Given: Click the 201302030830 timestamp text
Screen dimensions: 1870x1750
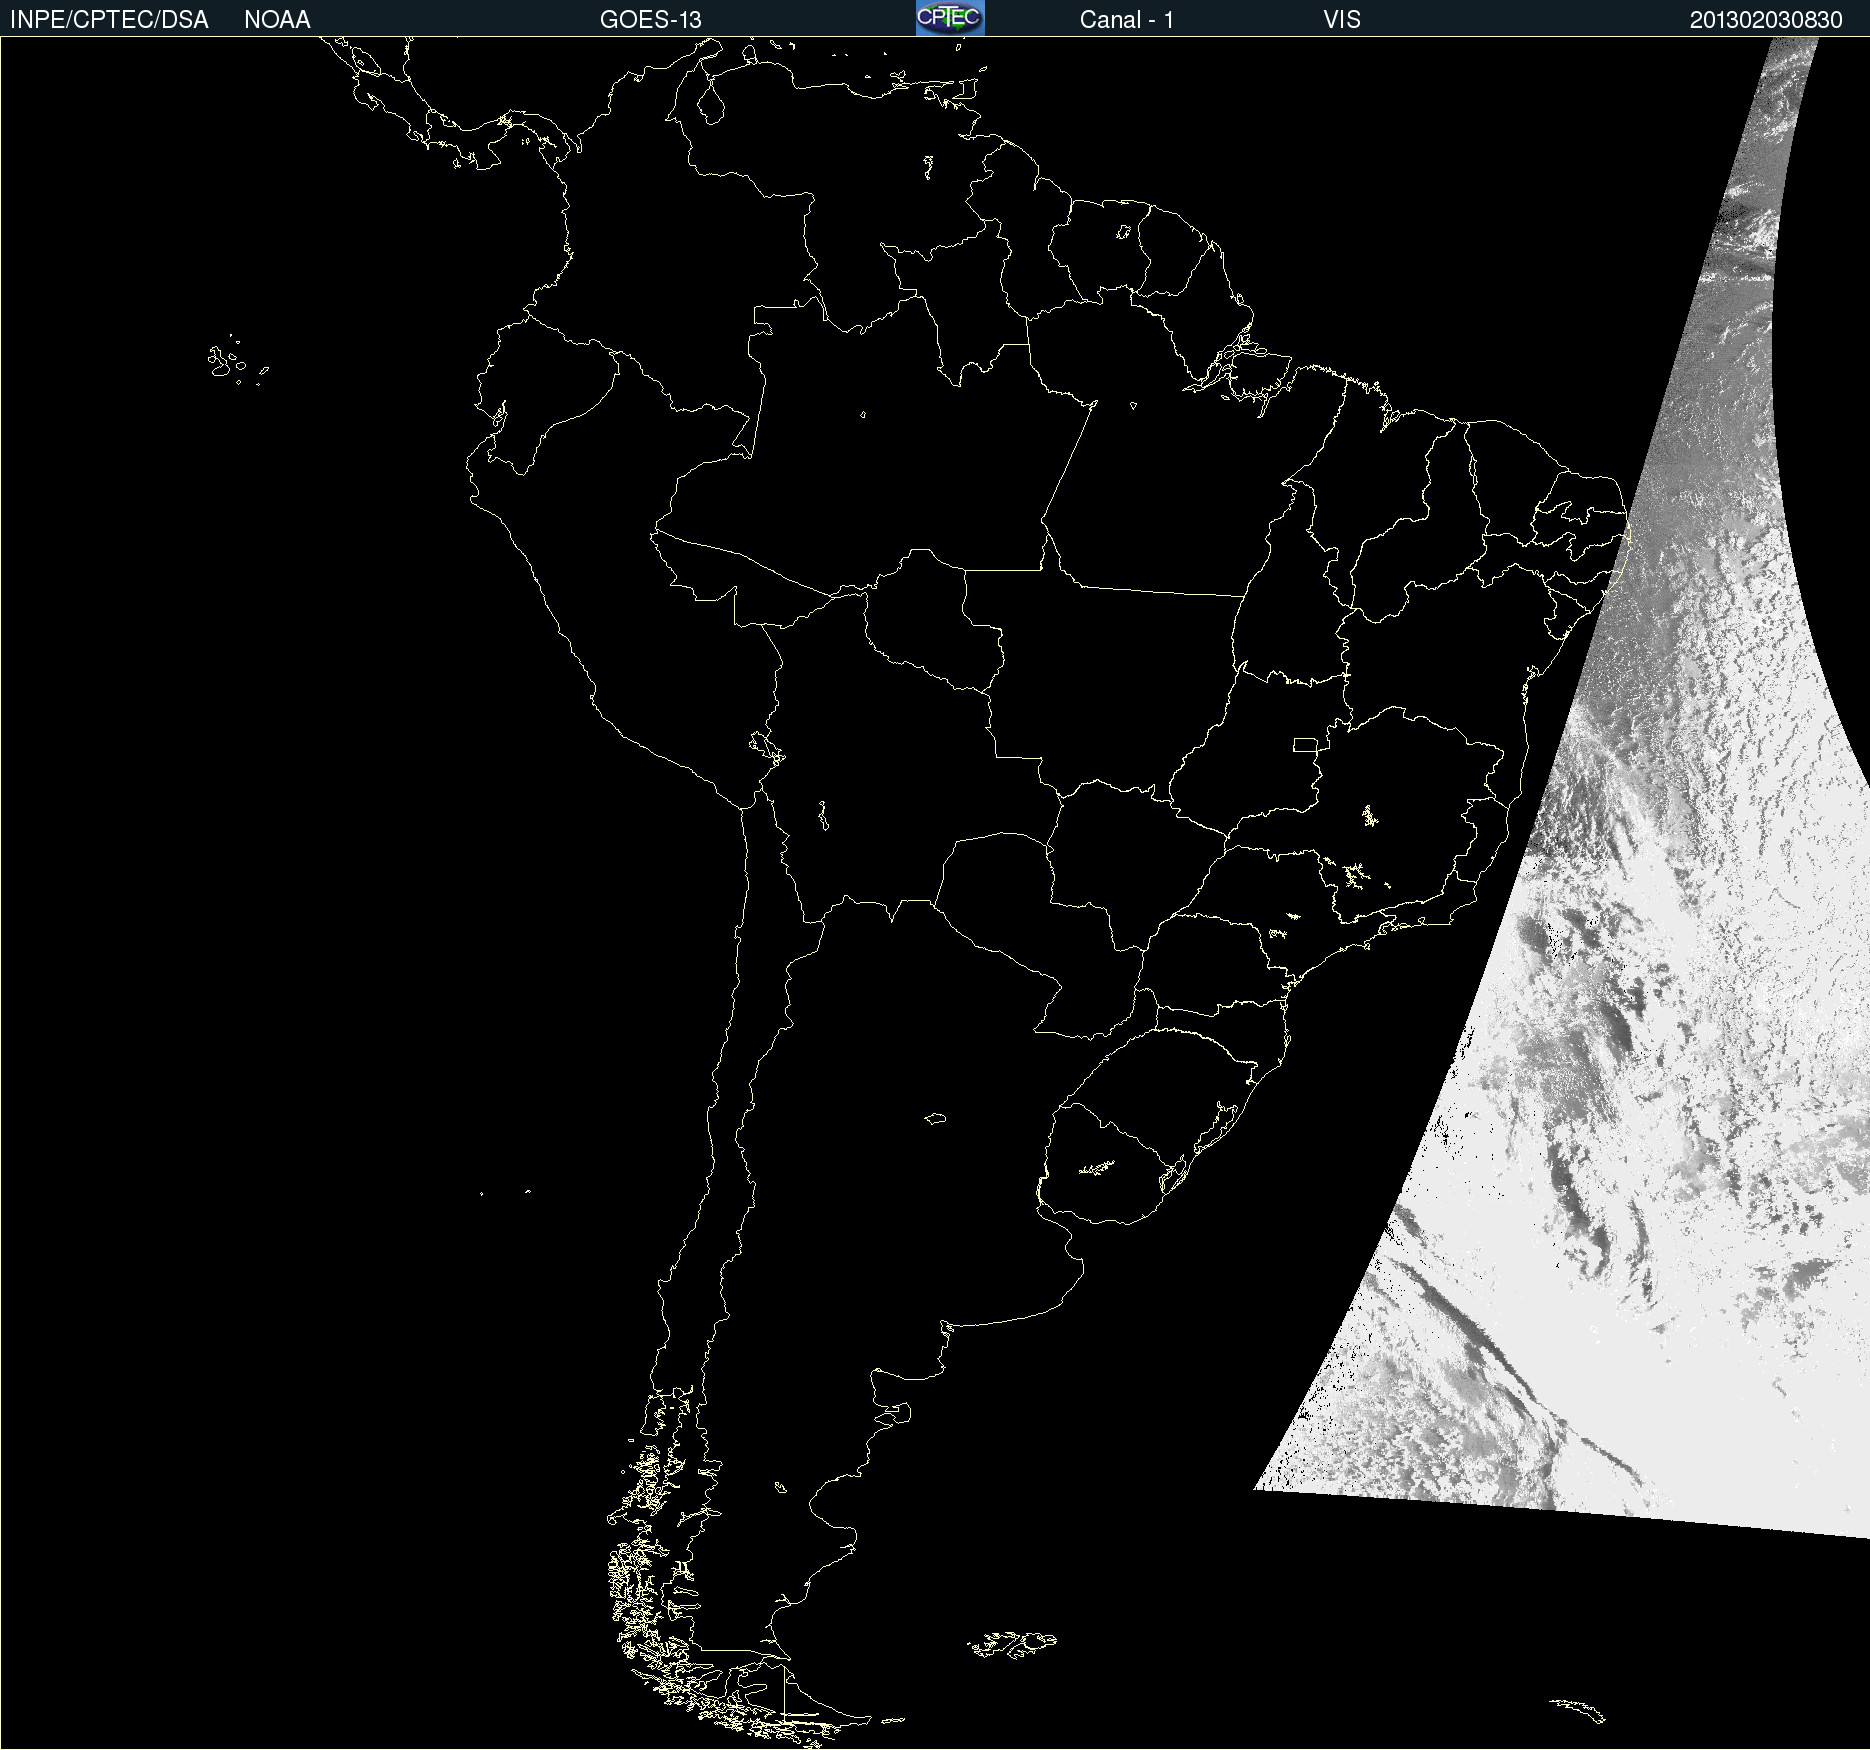Looking at the screenshot, I should point(1765,20).
